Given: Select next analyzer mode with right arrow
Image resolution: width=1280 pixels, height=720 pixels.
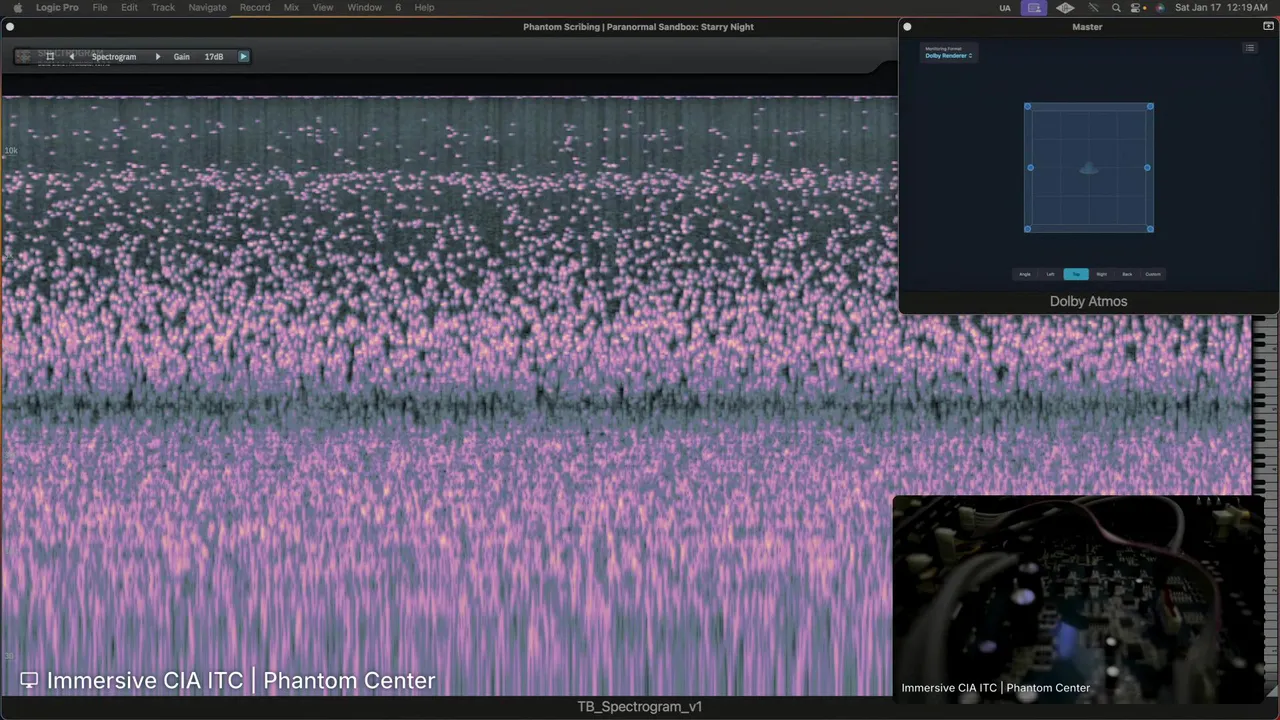Looking at the screenshot, I should 157,57.
